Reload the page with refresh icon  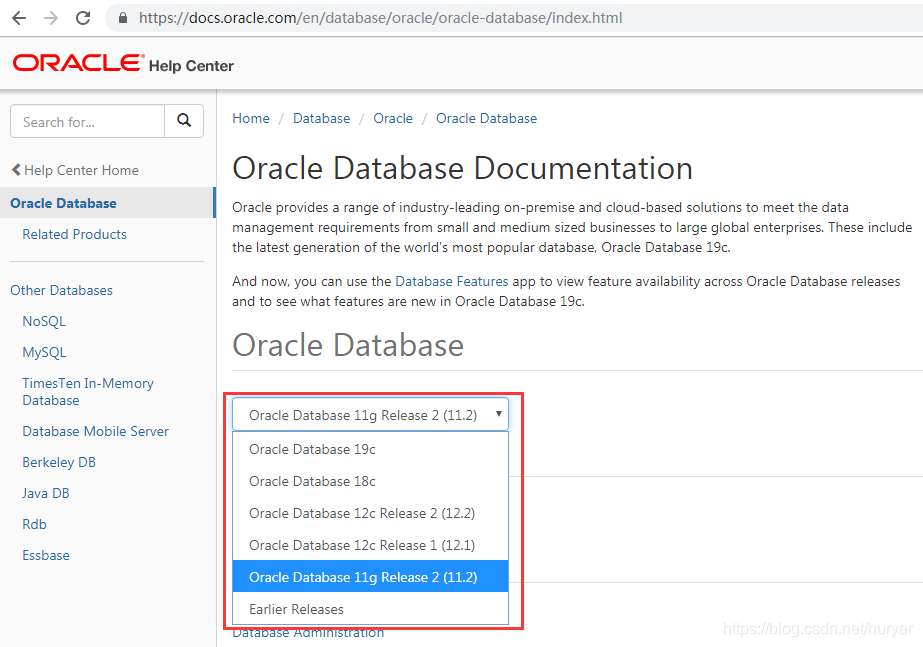pos(83,18)
